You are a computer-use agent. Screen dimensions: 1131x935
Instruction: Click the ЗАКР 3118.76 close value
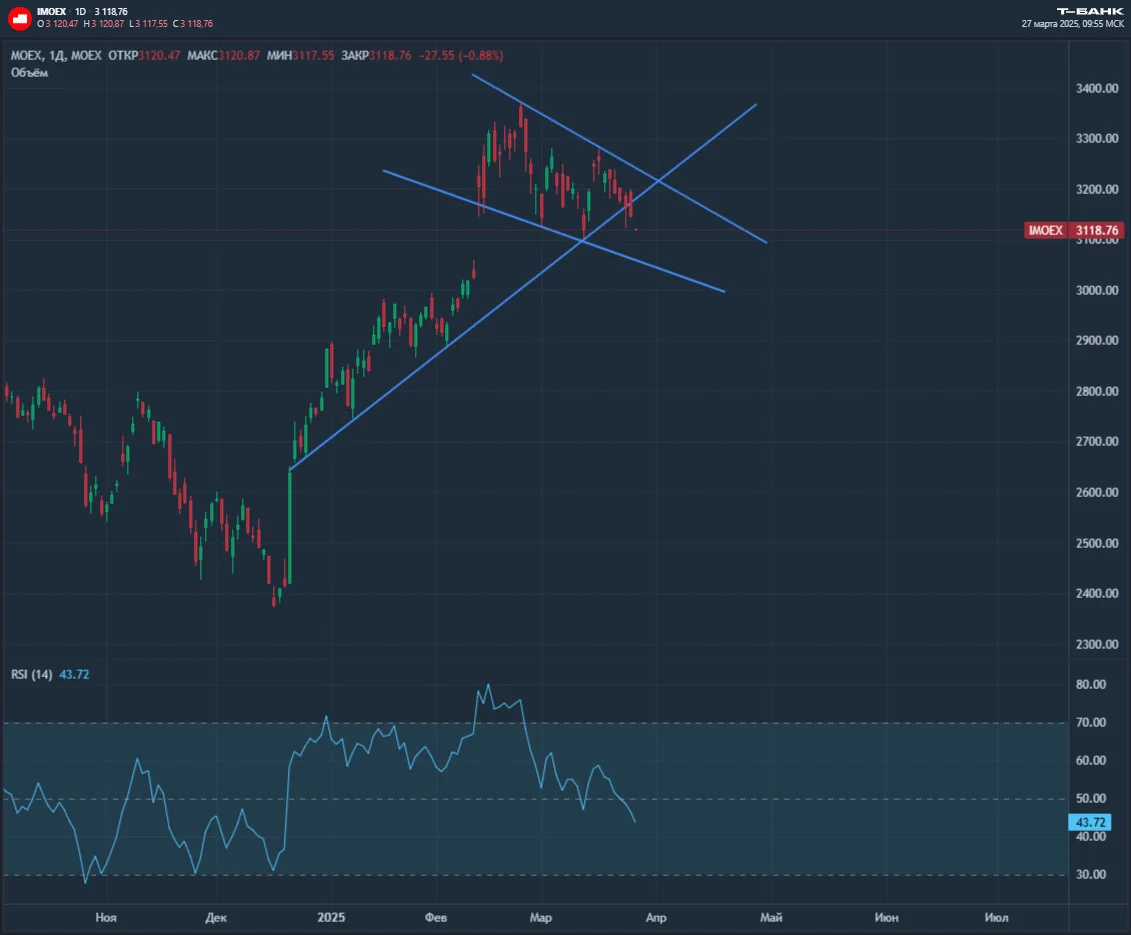(377, 56)
